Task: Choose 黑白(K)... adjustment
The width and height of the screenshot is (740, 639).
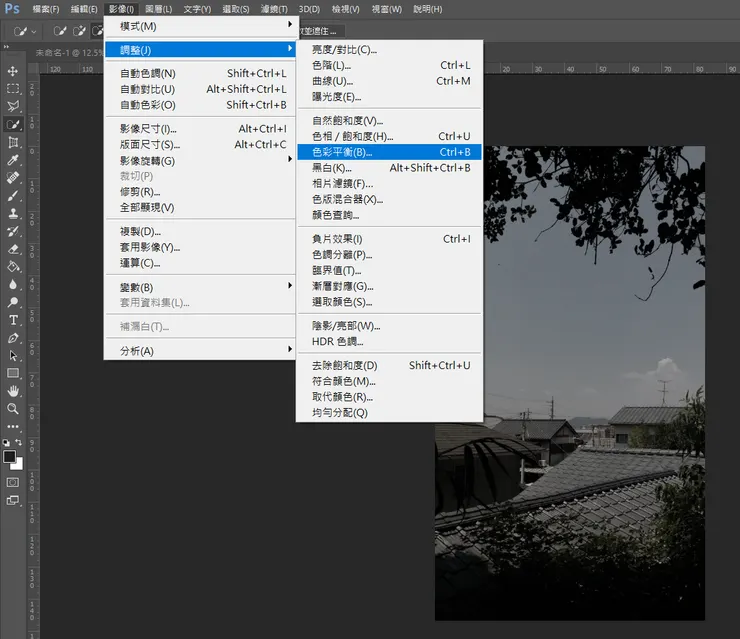Action: (389, 168)
